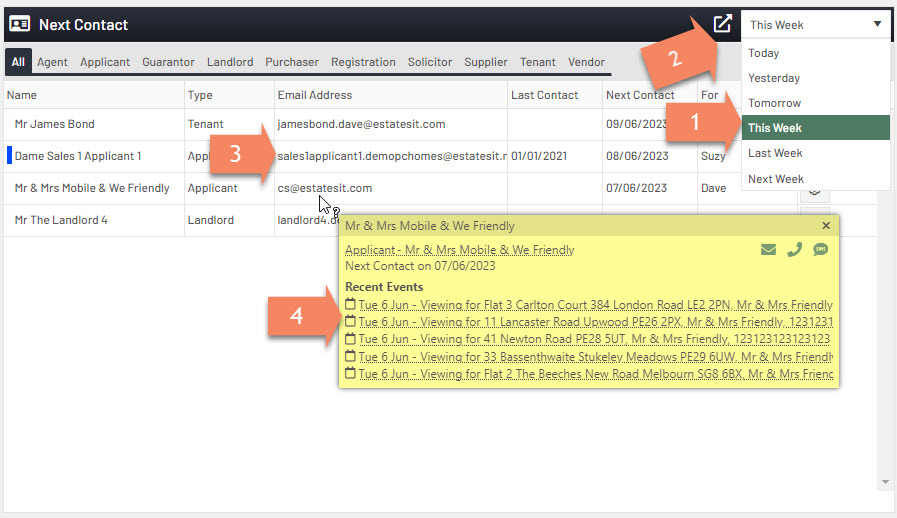
Task: Open Applicant - Mr & Mrs Mobile link
Action: [x=459, y=250]
